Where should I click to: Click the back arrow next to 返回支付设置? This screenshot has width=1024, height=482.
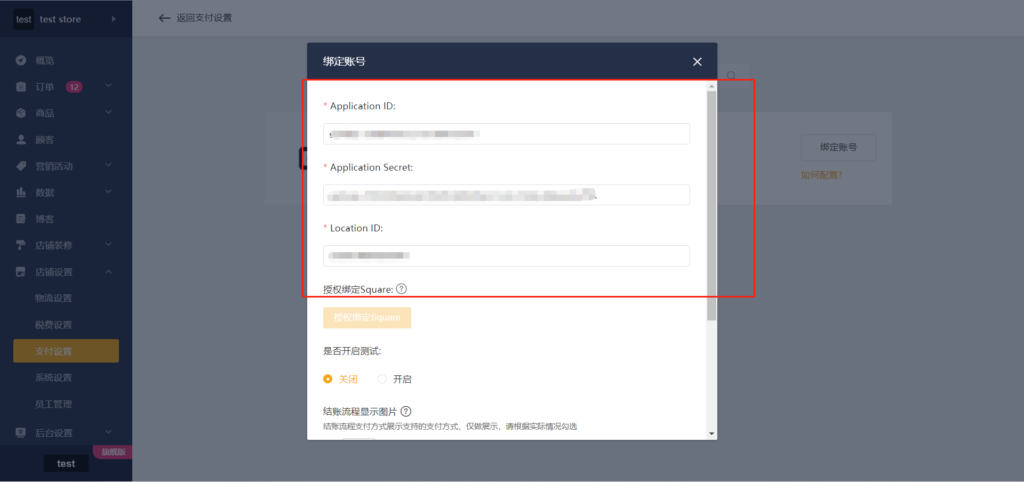(165, 18)
